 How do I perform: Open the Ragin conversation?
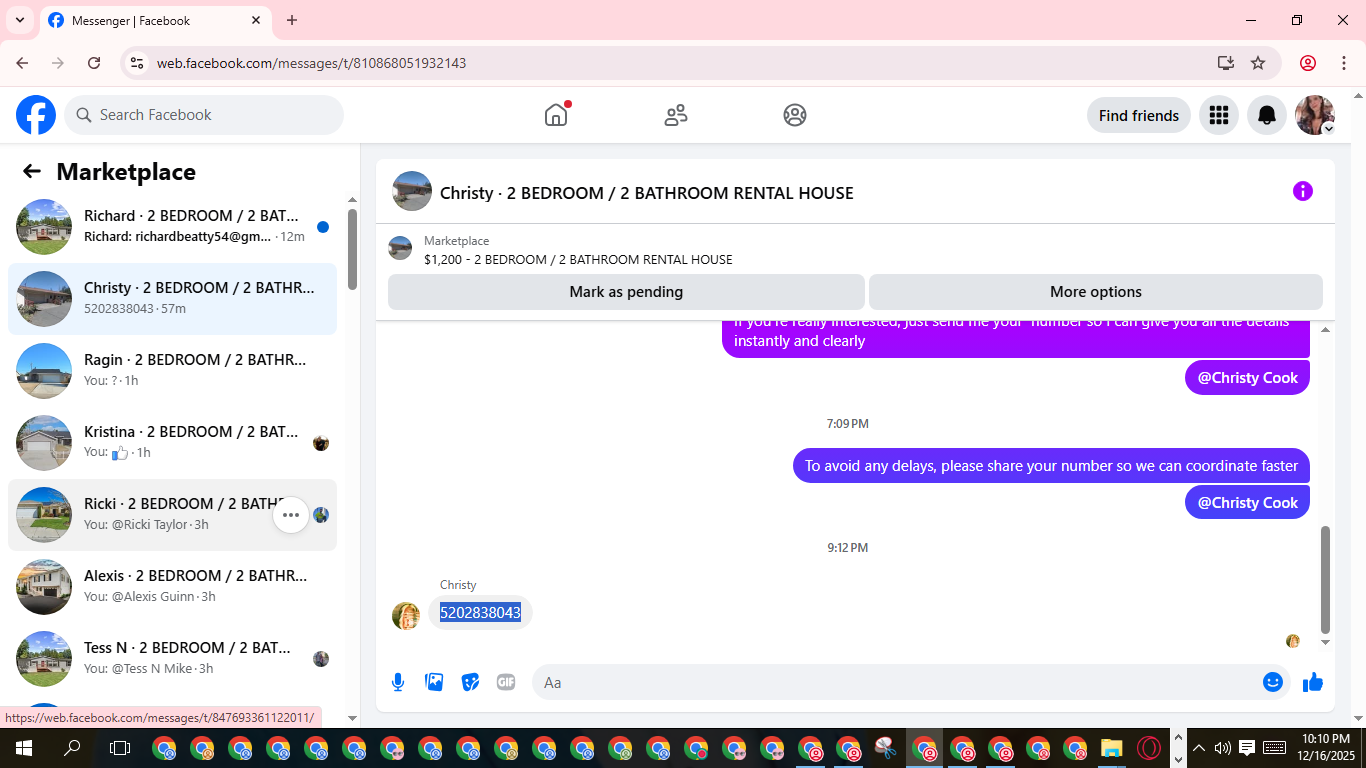[172, 370]
